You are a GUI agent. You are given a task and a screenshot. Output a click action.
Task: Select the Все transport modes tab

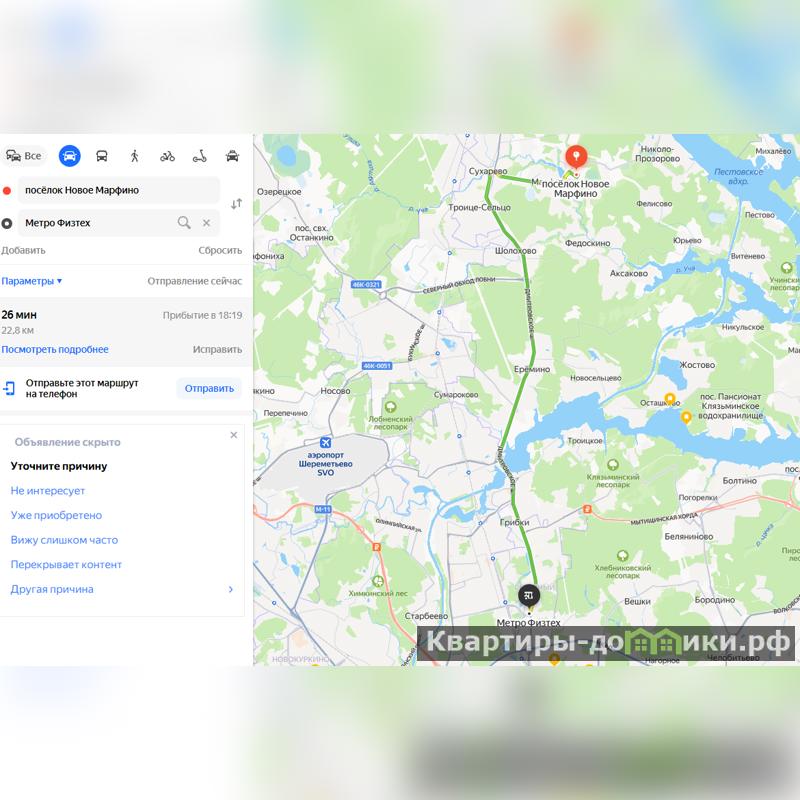[x=24, y=156]
